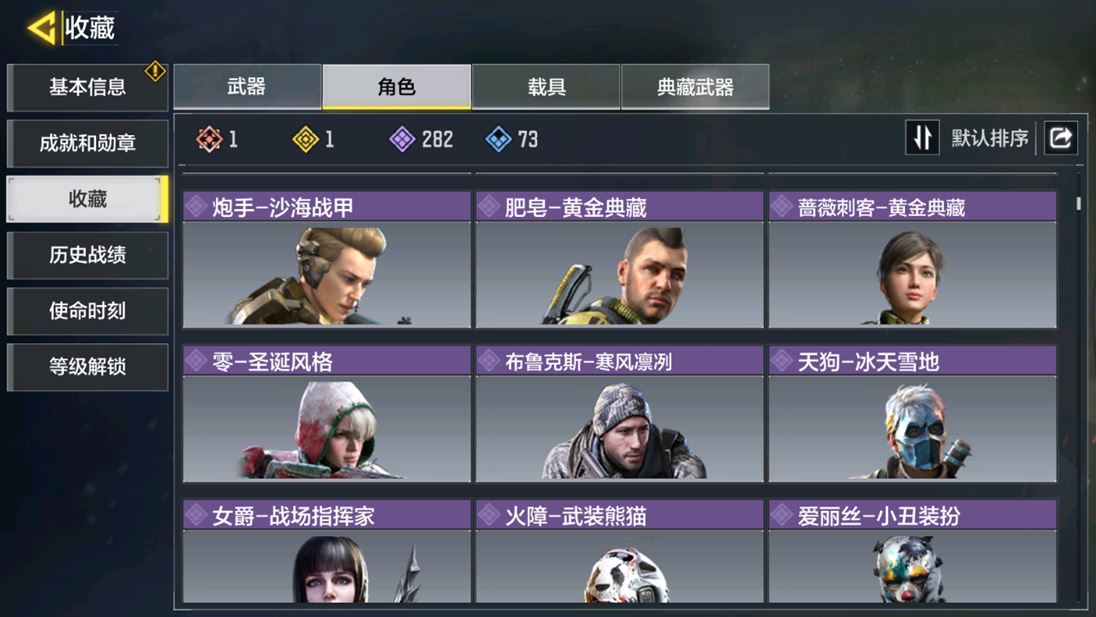The width and height of the screenshot is (1096, 617).
Task: Click the character list scrollbar
Action: [1079, 203]
